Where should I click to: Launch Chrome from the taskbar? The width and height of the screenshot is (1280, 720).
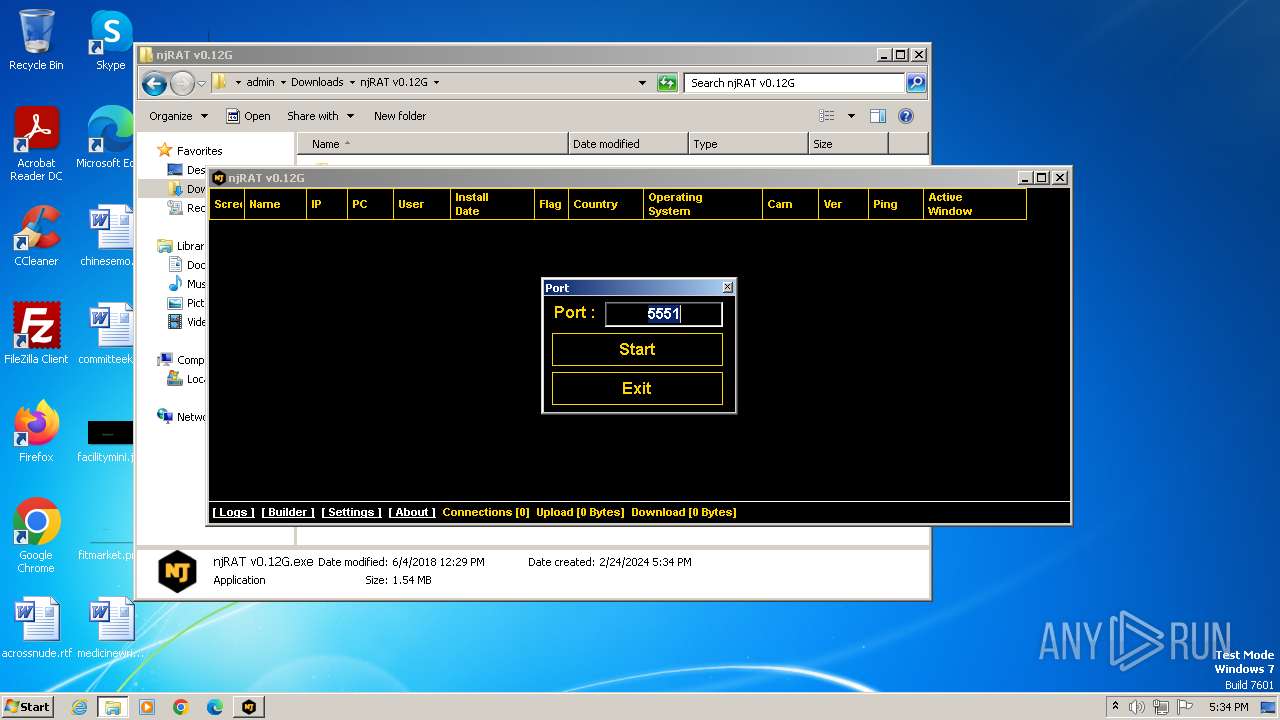(x=181, y=707)
